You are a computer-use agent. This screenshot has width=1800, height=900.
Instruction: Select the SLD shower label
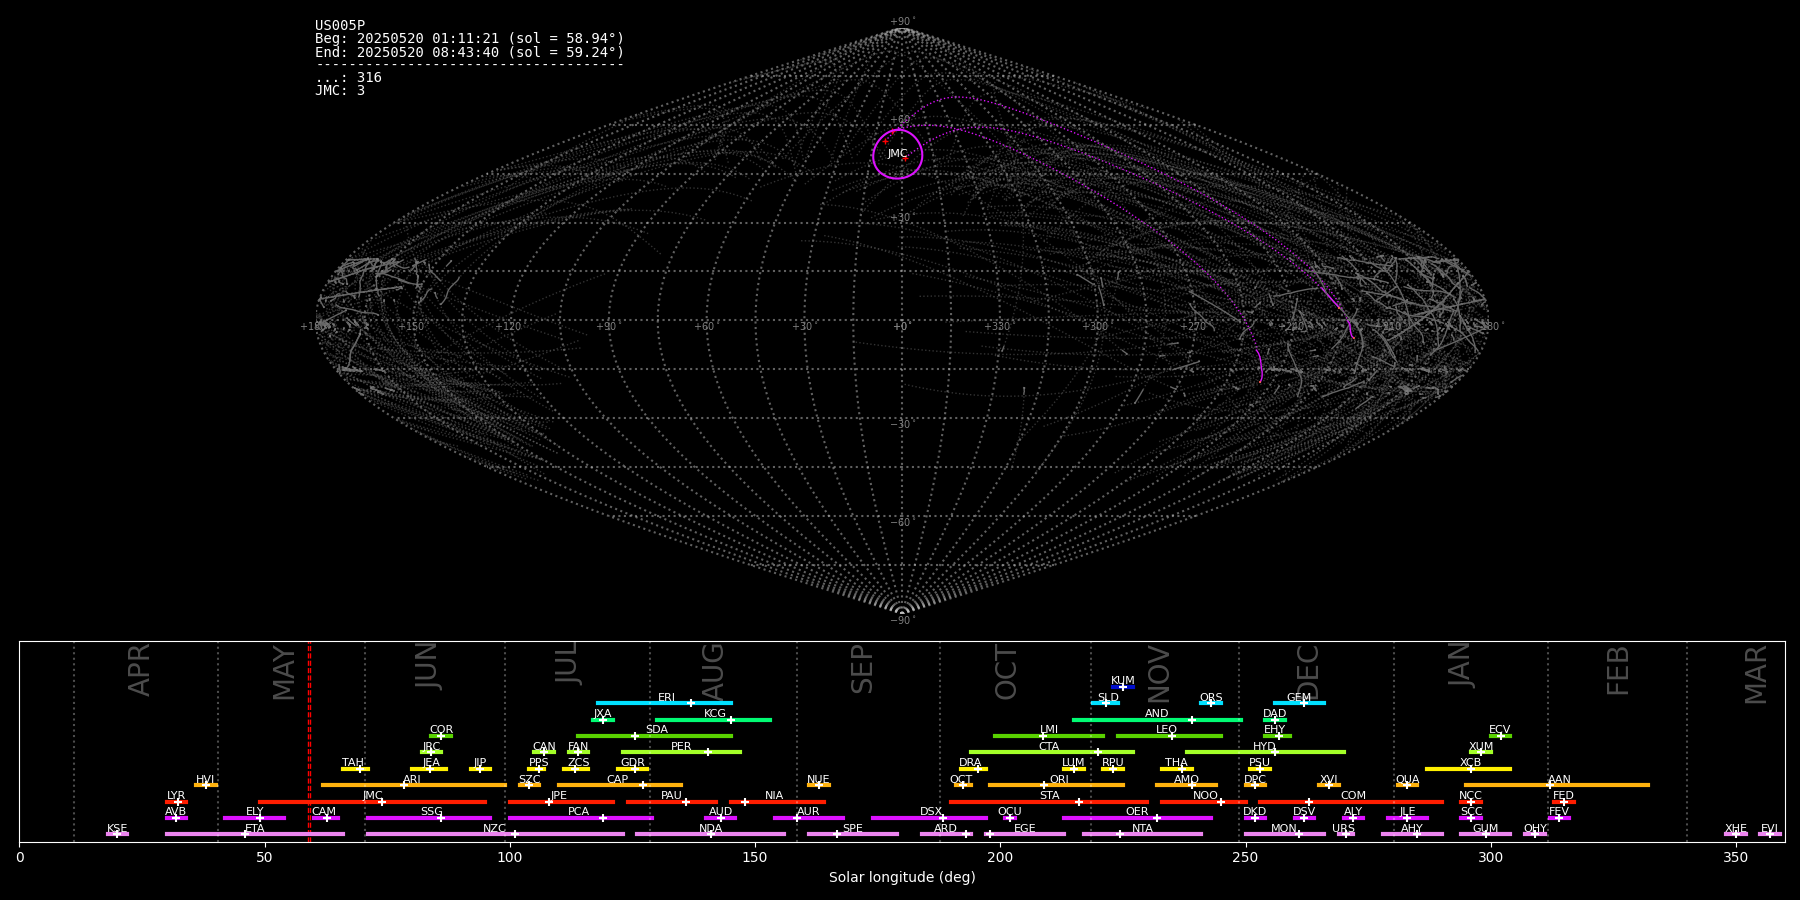click(1108, 698)
